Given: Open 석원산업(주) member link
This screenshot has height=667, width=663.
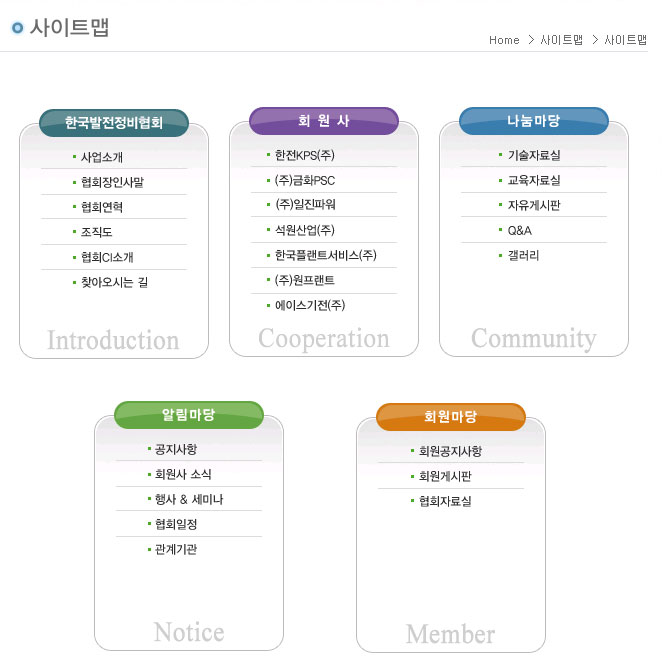Looking at the screenshot, I should (304, 230).
